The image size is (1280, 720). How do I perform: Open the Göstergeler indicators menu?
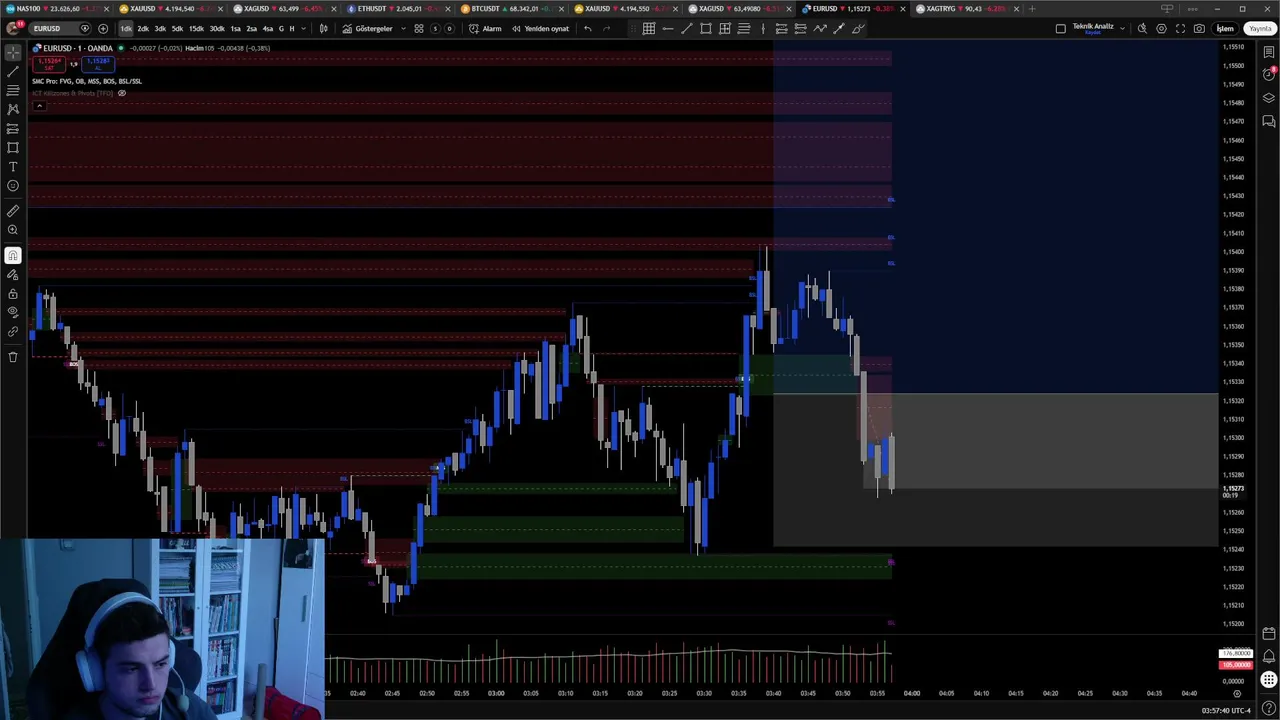[x=367, y=28]
